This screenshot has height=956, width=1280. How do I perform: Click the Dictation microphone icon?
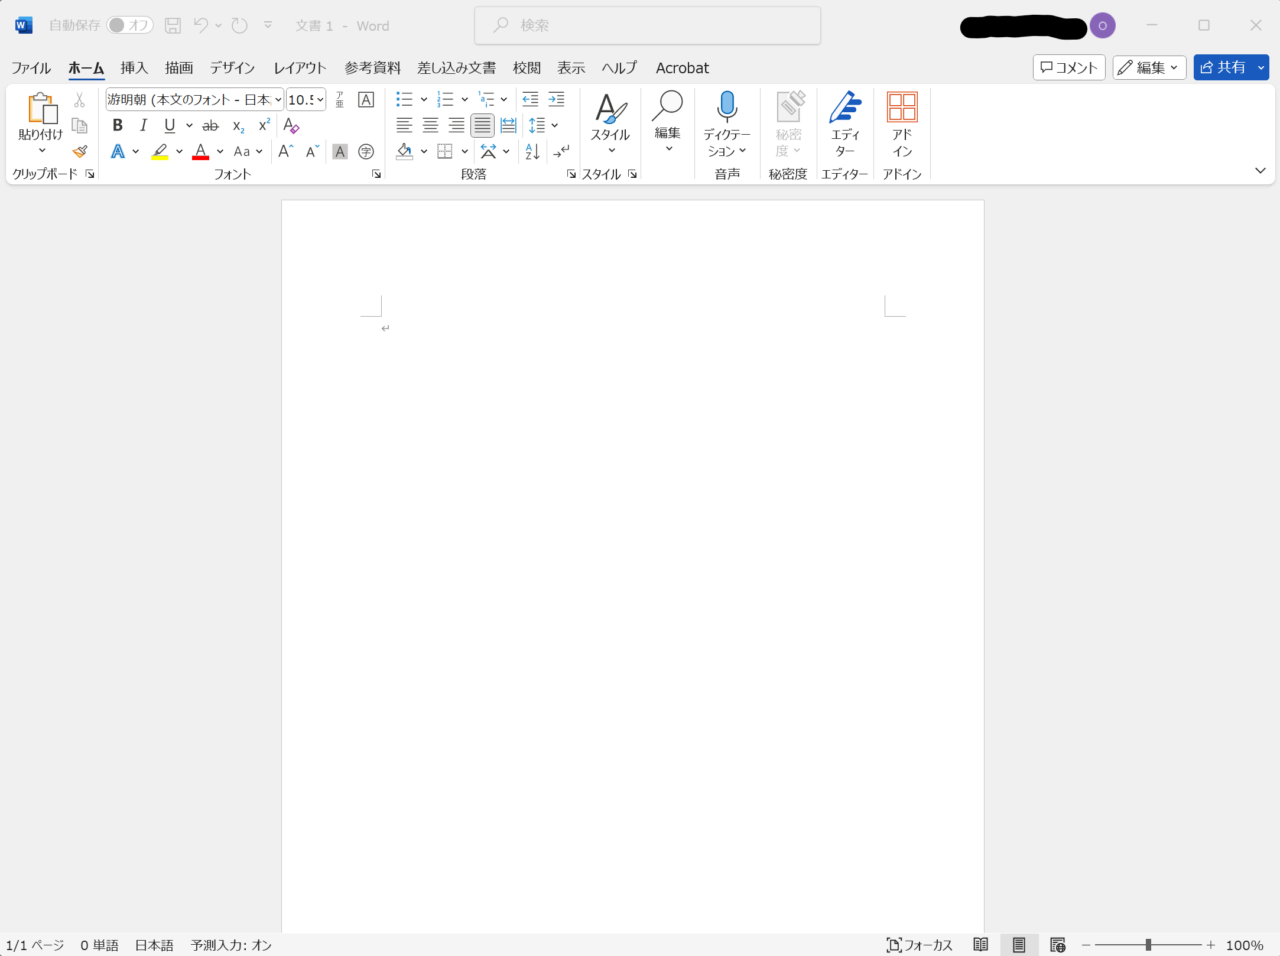tap(727, 108)
